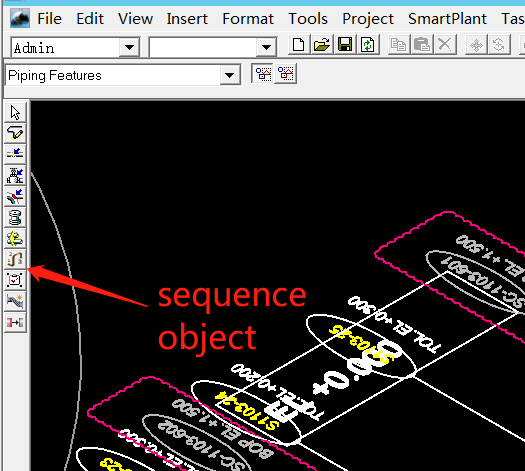This screenshot has width=525, height=471.
Task: Click the yellow S1103-15 label in drawing
Action: tap(362, 344)
